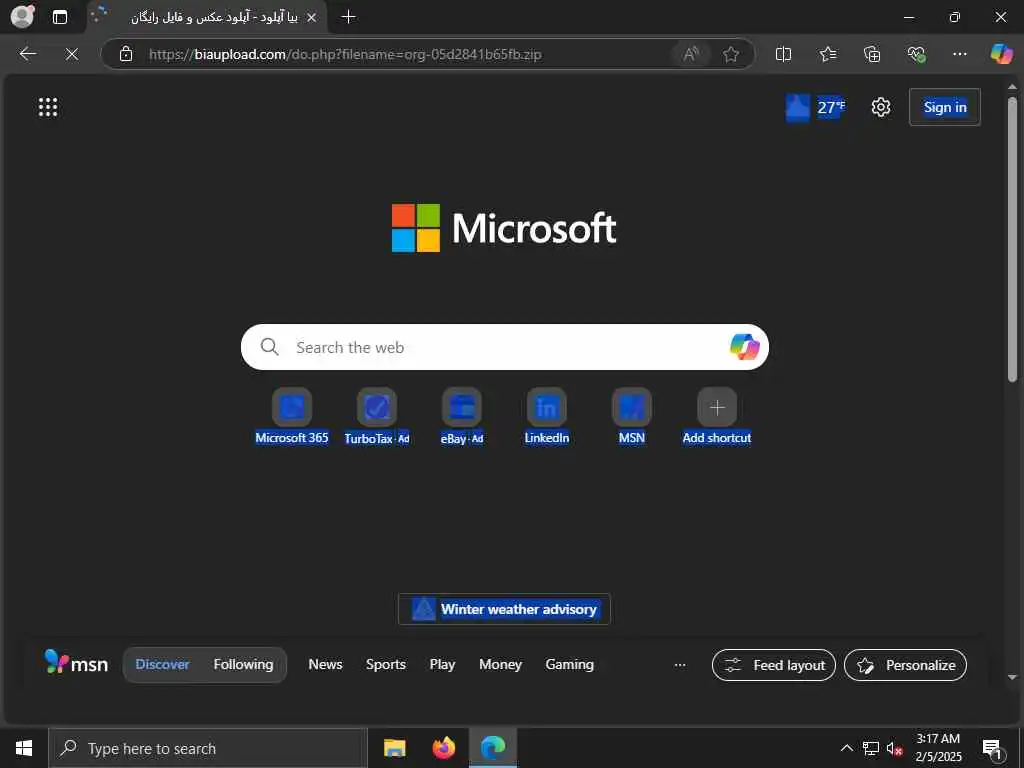Open Feed layout options
This screenshot has height=768, width=1024.
click(773, 665)
